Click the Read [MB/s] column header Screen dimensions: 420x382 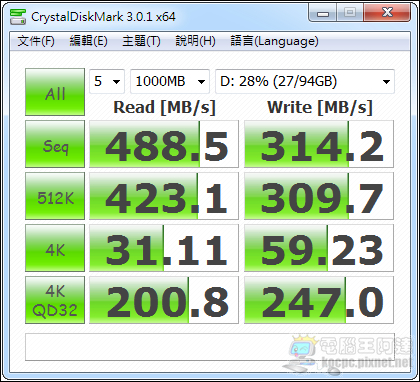click(x=164, y=108)
